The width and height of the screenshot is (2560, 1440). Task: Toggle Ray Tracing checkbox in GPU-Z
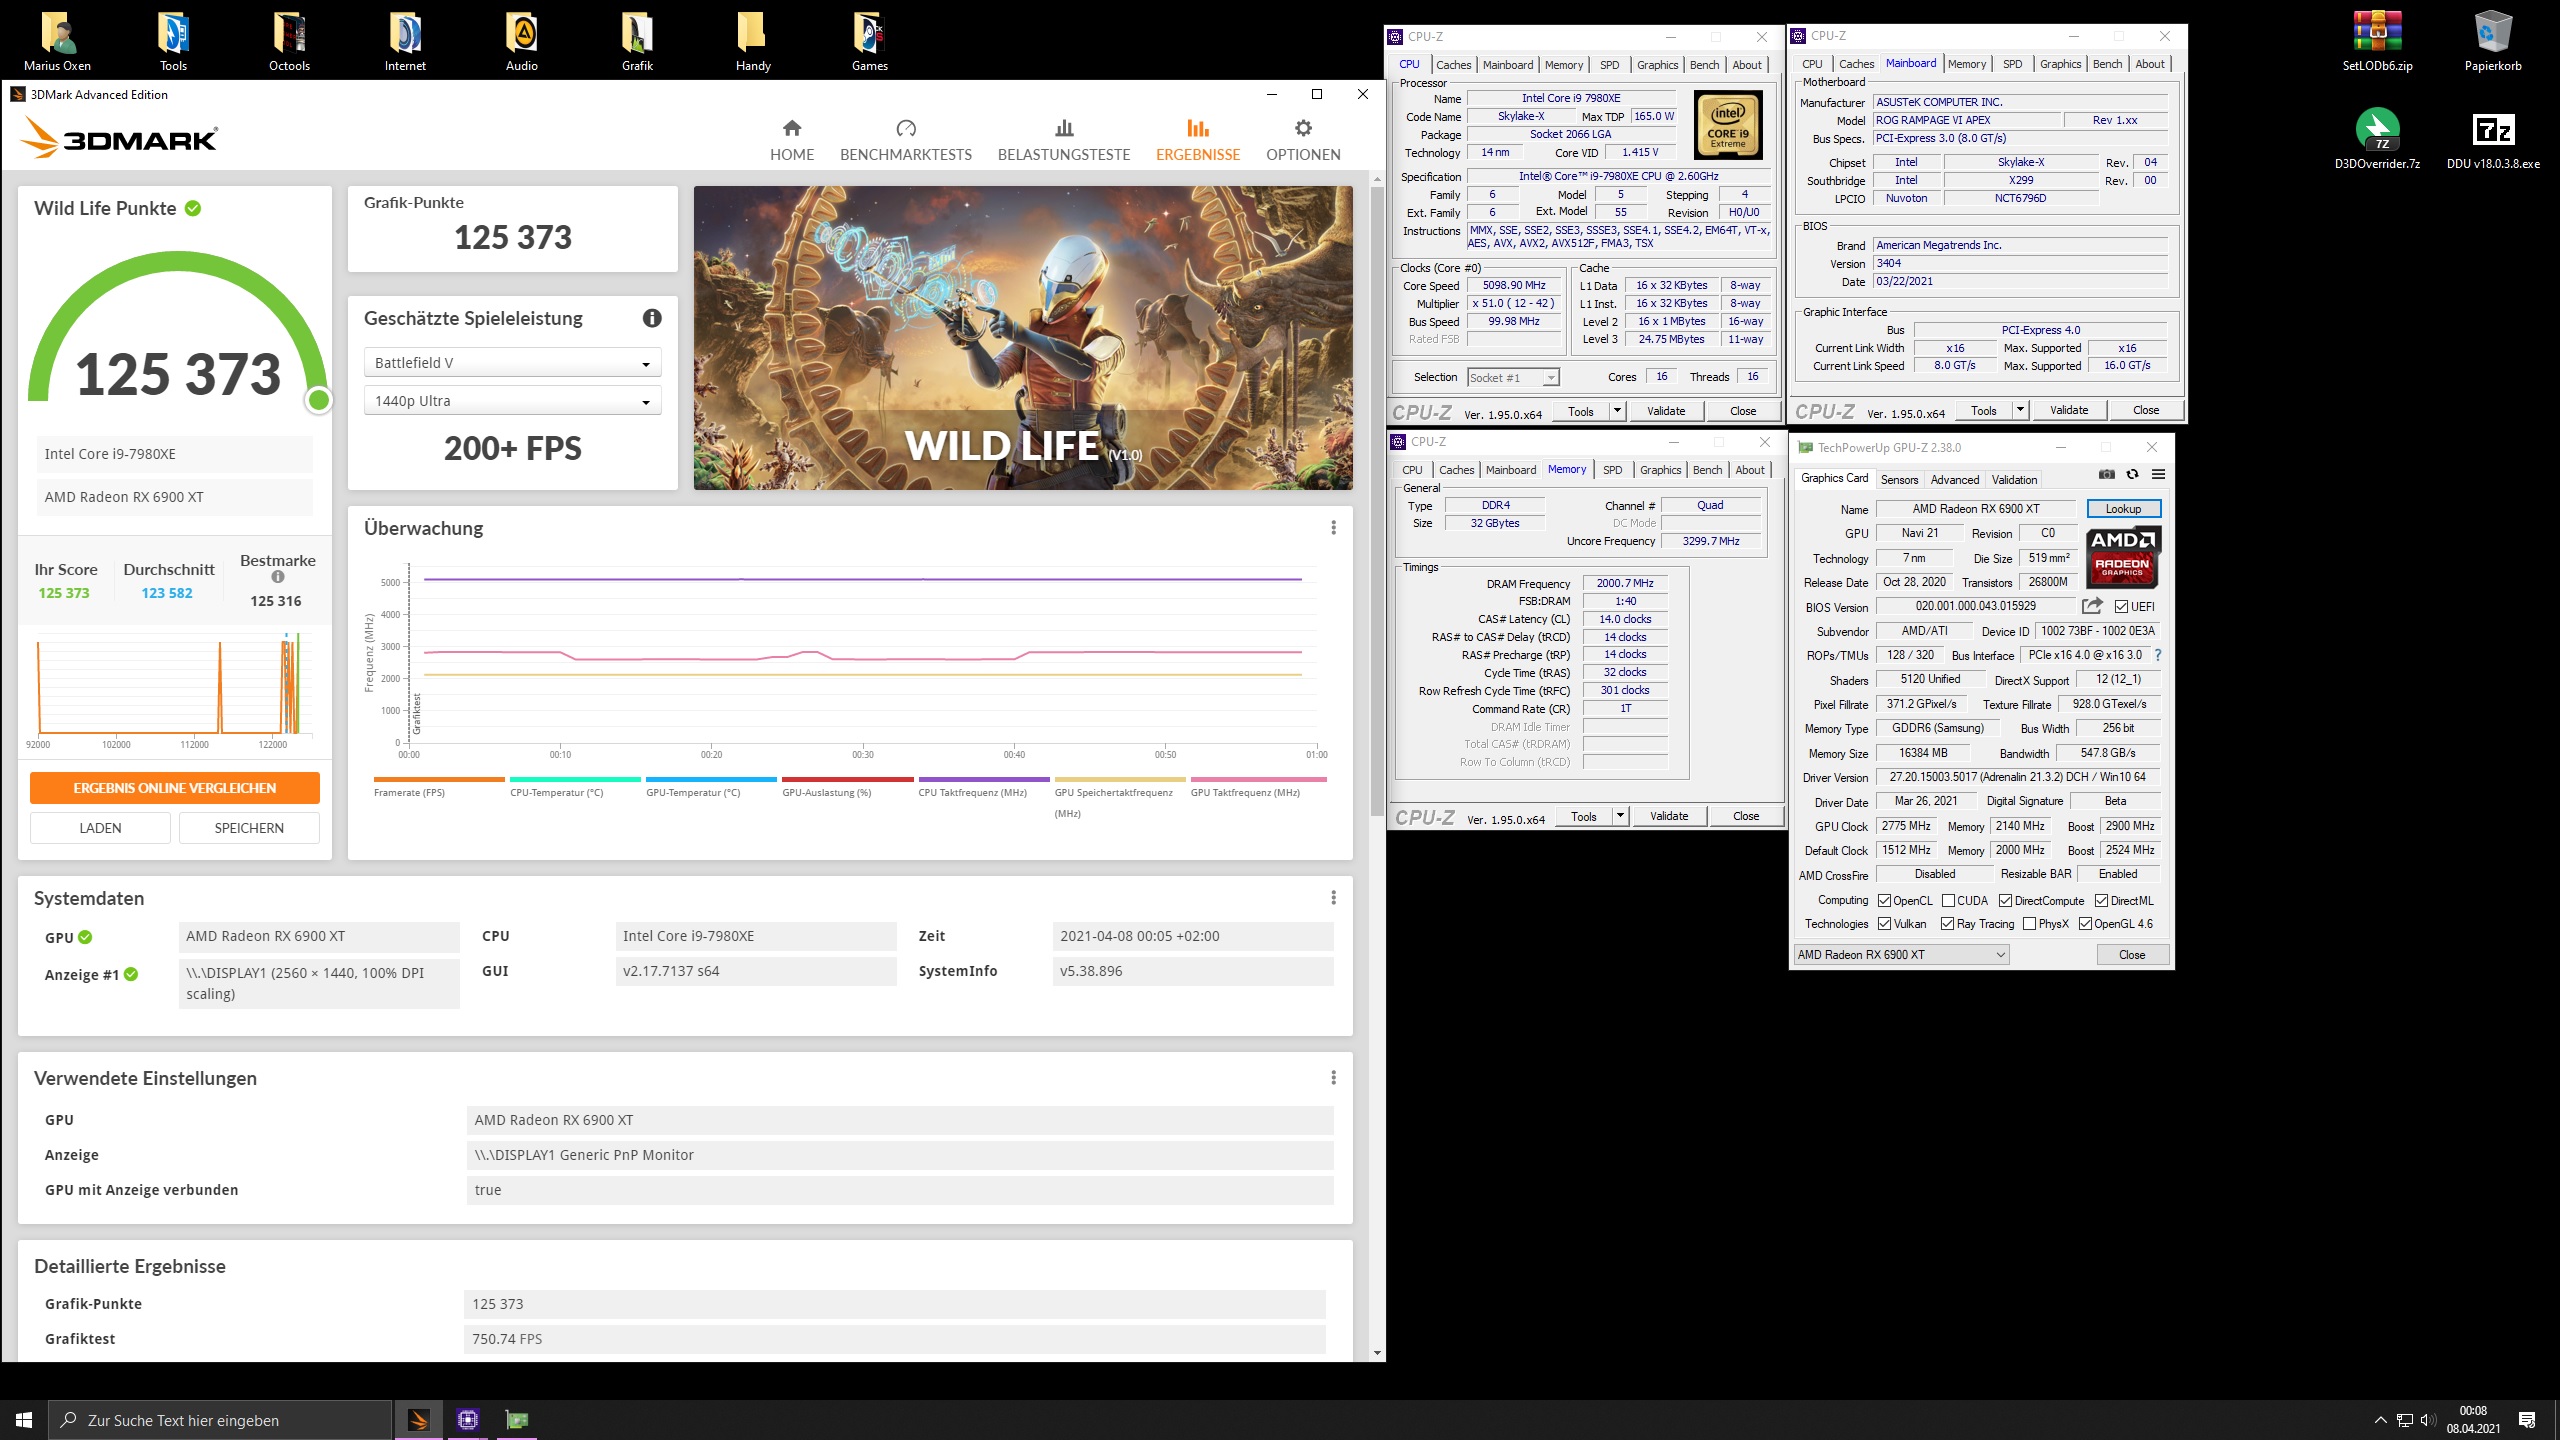tap(1947, 924)
